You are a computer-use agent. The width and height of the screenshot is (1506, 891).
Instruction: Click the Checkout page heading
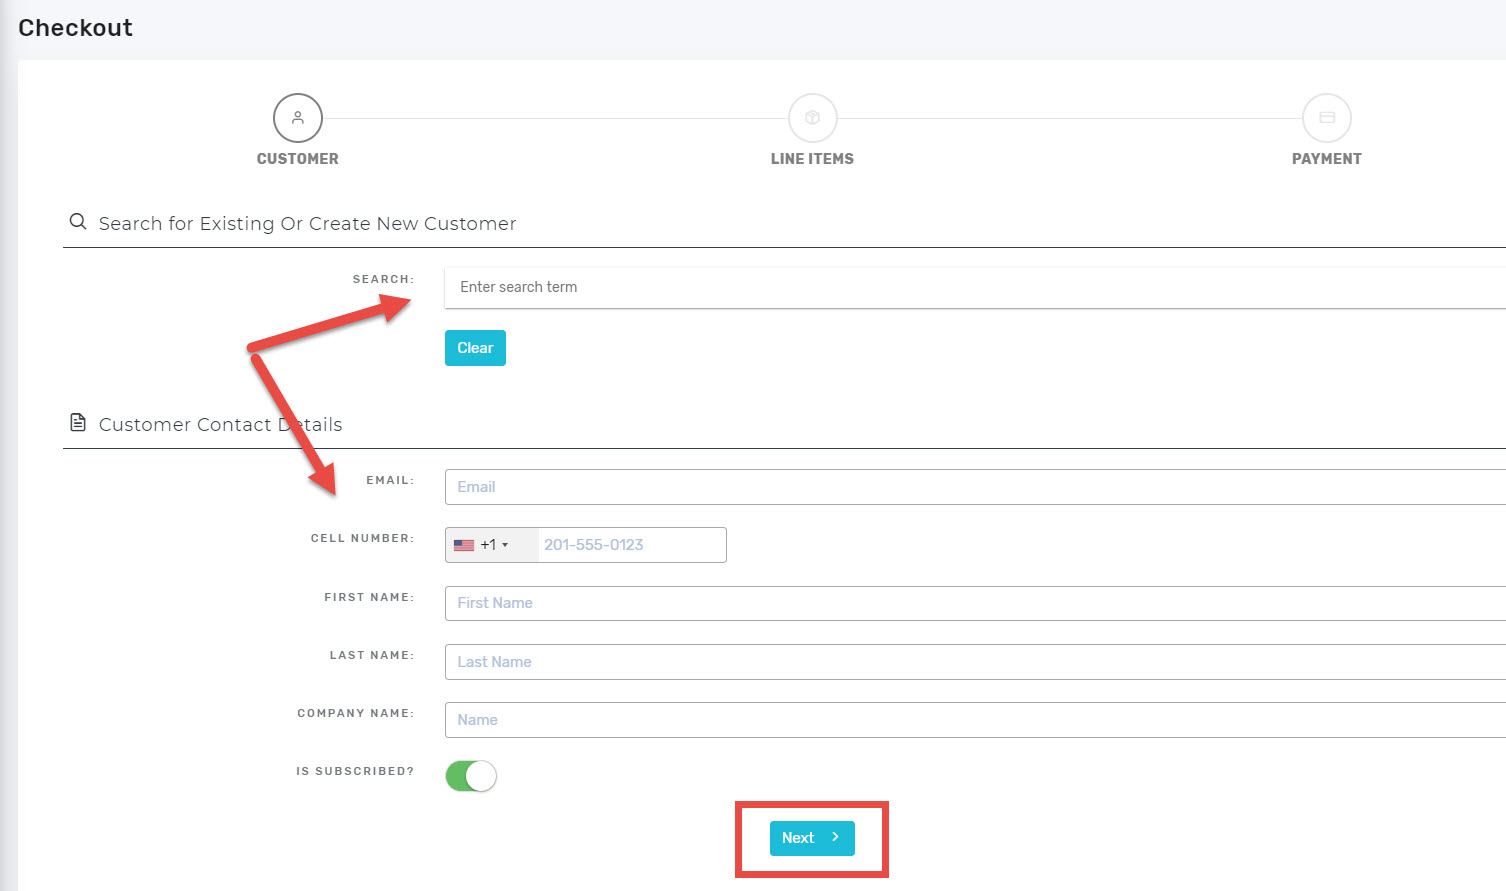[x=75, y=28]
